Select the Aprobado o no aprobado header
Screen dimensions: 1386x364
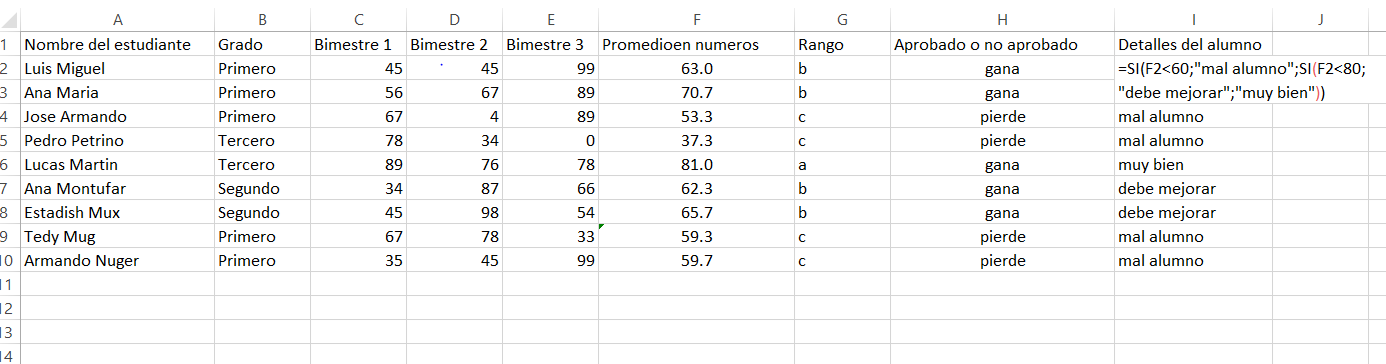click(1002, 45)
